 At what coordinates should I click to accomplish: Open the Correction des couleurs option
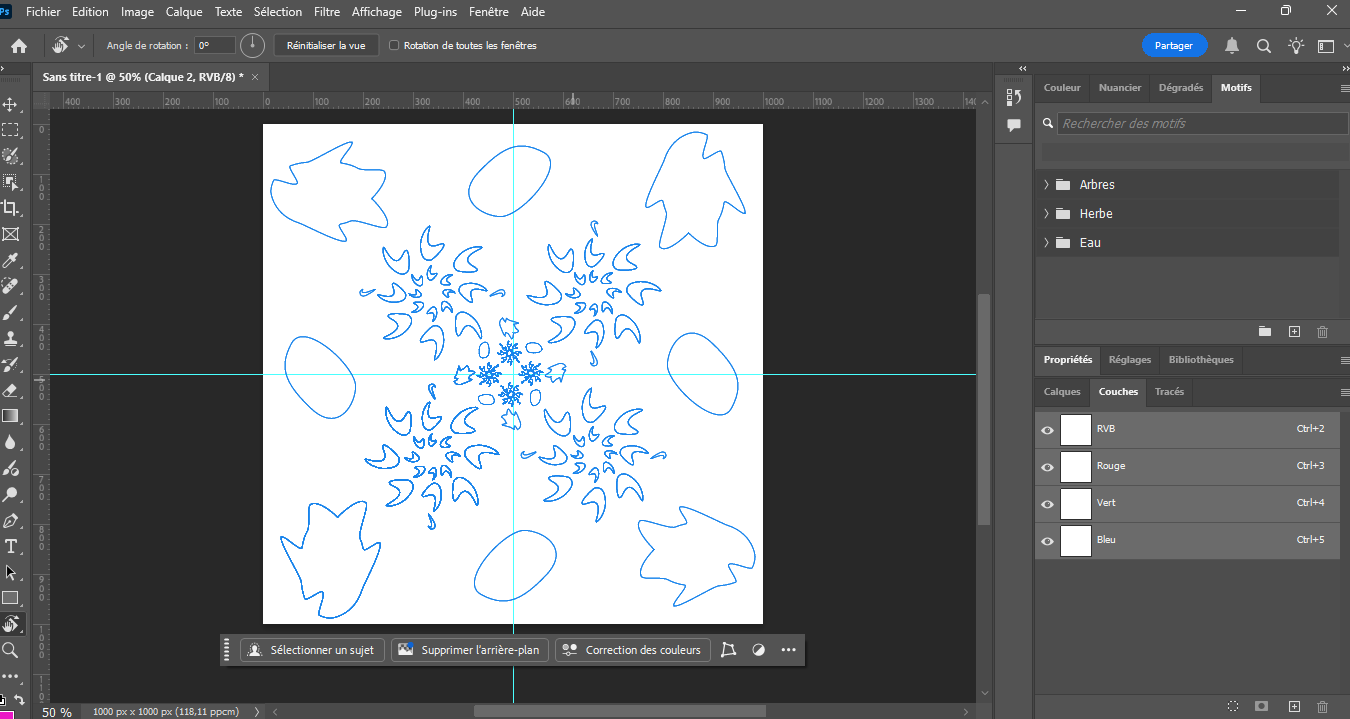point(632,650)
